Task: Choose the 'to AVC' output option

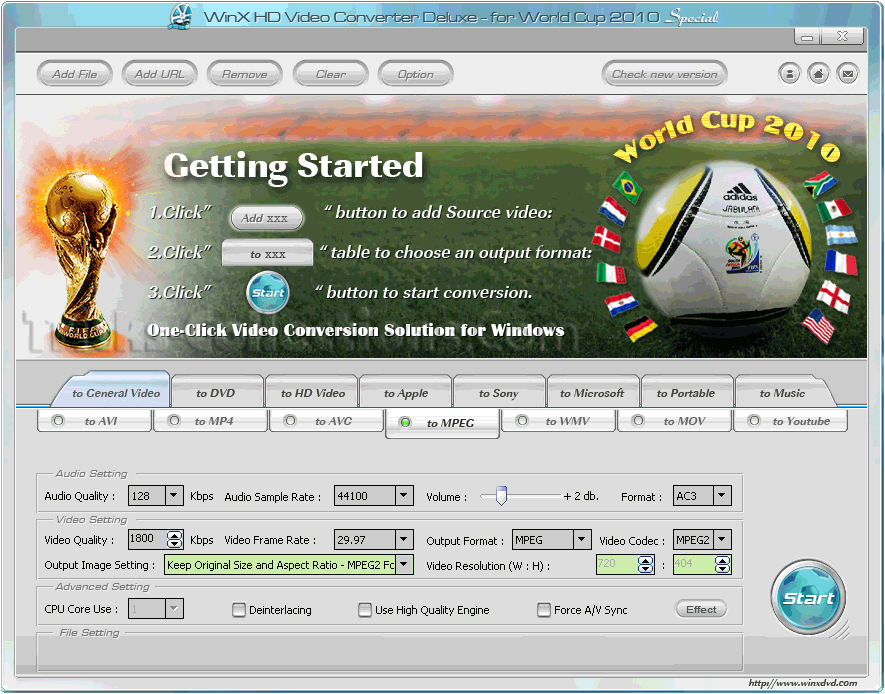Action: pos(327,420)
